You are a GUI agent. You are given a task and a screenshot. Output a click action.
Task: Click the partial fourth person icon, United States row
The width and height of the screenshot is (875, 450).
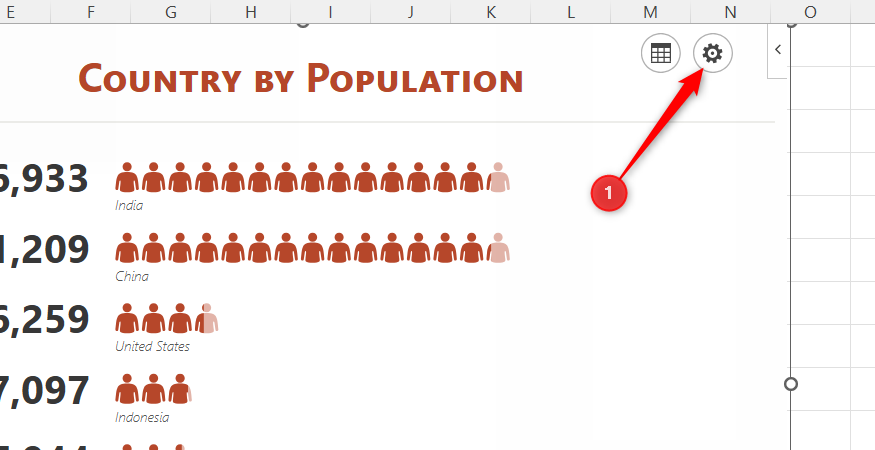(206, 318)
